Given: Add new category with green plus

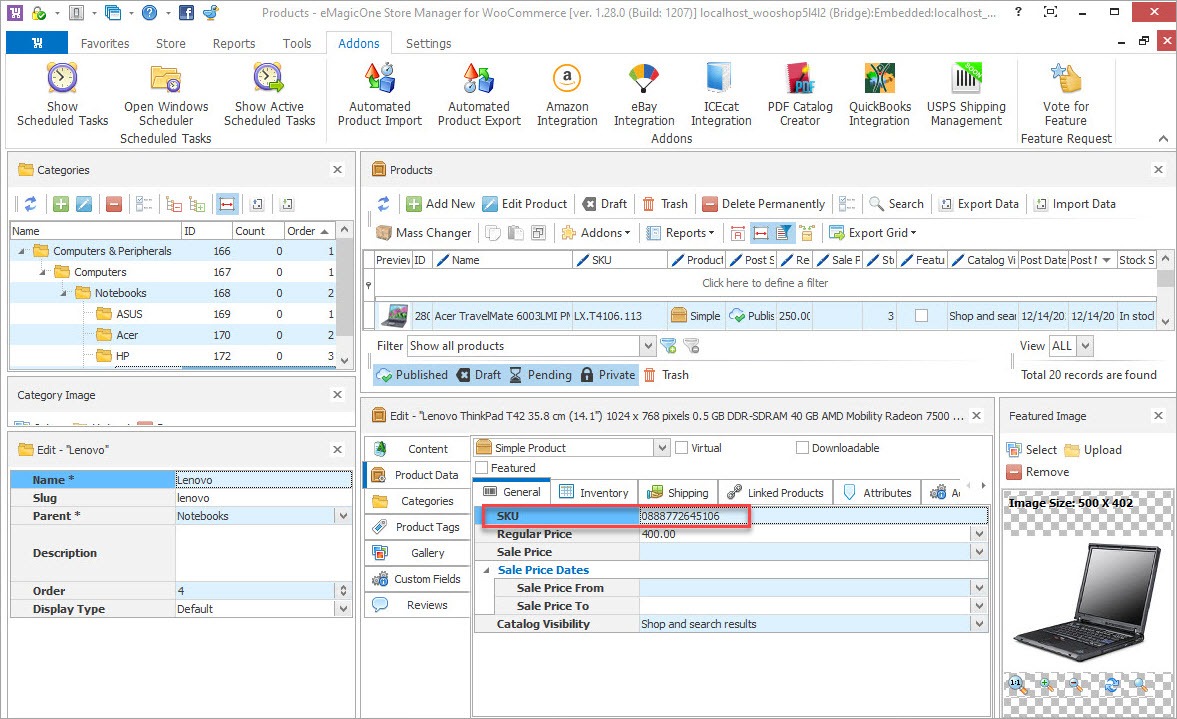Looking at the screenshot, I should pyautogui.click(x=61, y=204).
